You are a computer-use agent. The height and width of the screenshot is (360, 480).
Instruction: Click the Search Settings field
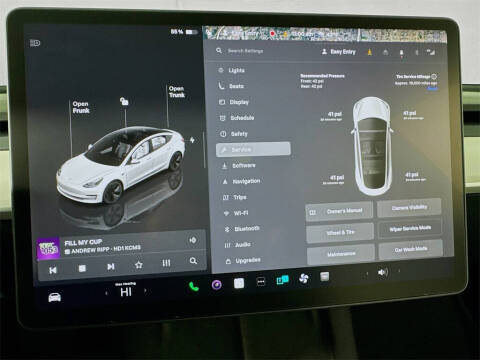(245, 51)
